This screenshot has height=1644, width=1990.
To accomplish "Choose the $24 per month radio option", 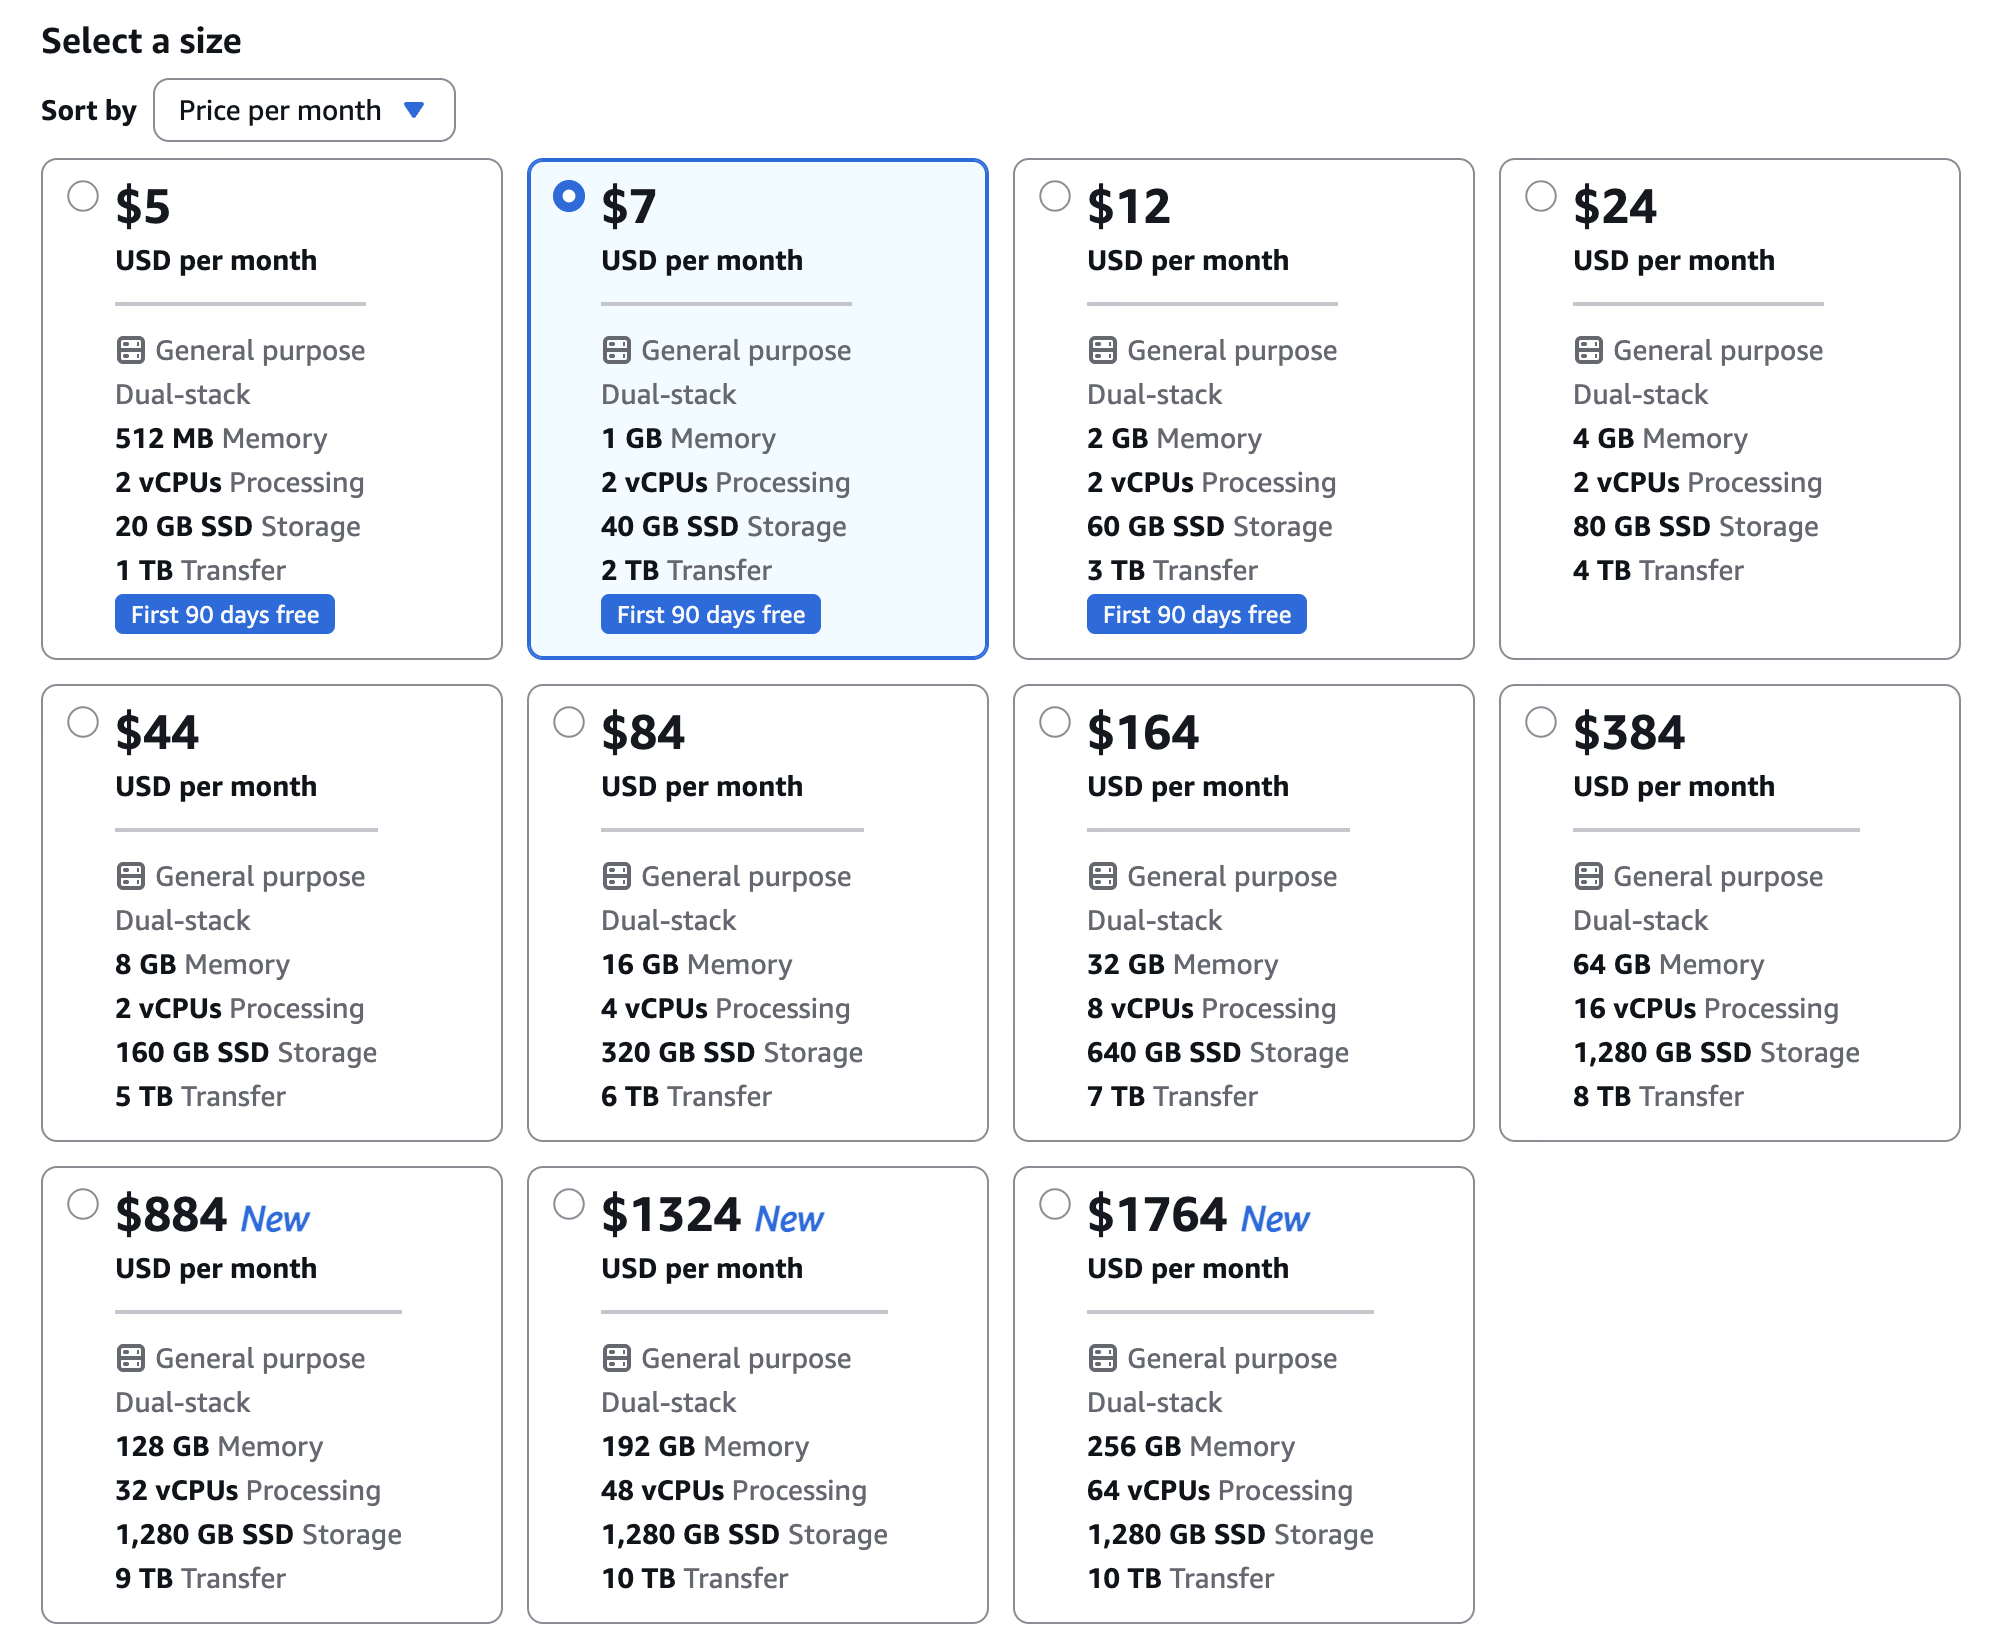I will [1541, 196].
